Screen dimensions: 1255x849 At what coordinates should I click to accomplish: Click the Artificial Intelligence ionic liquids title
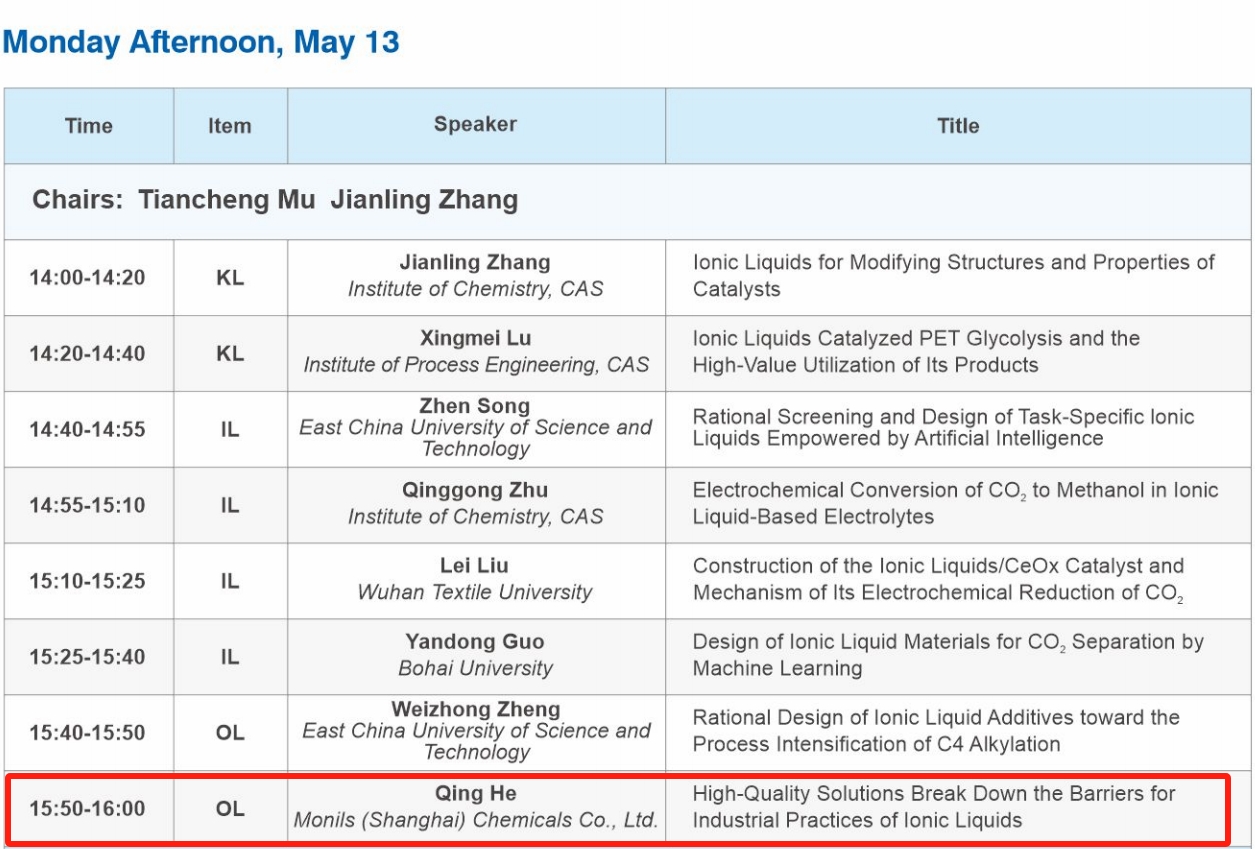(x=943, y=428)
